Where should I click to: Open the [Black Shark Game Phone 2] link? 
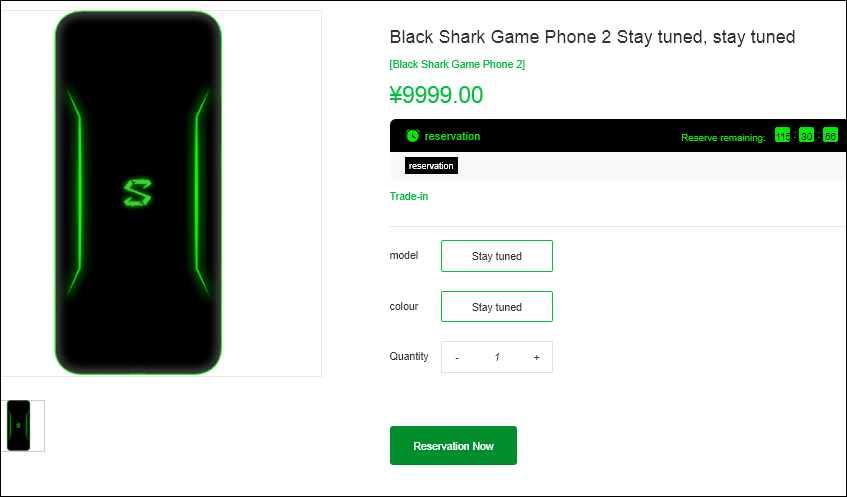pyautogui.click(x=457, y=64)
